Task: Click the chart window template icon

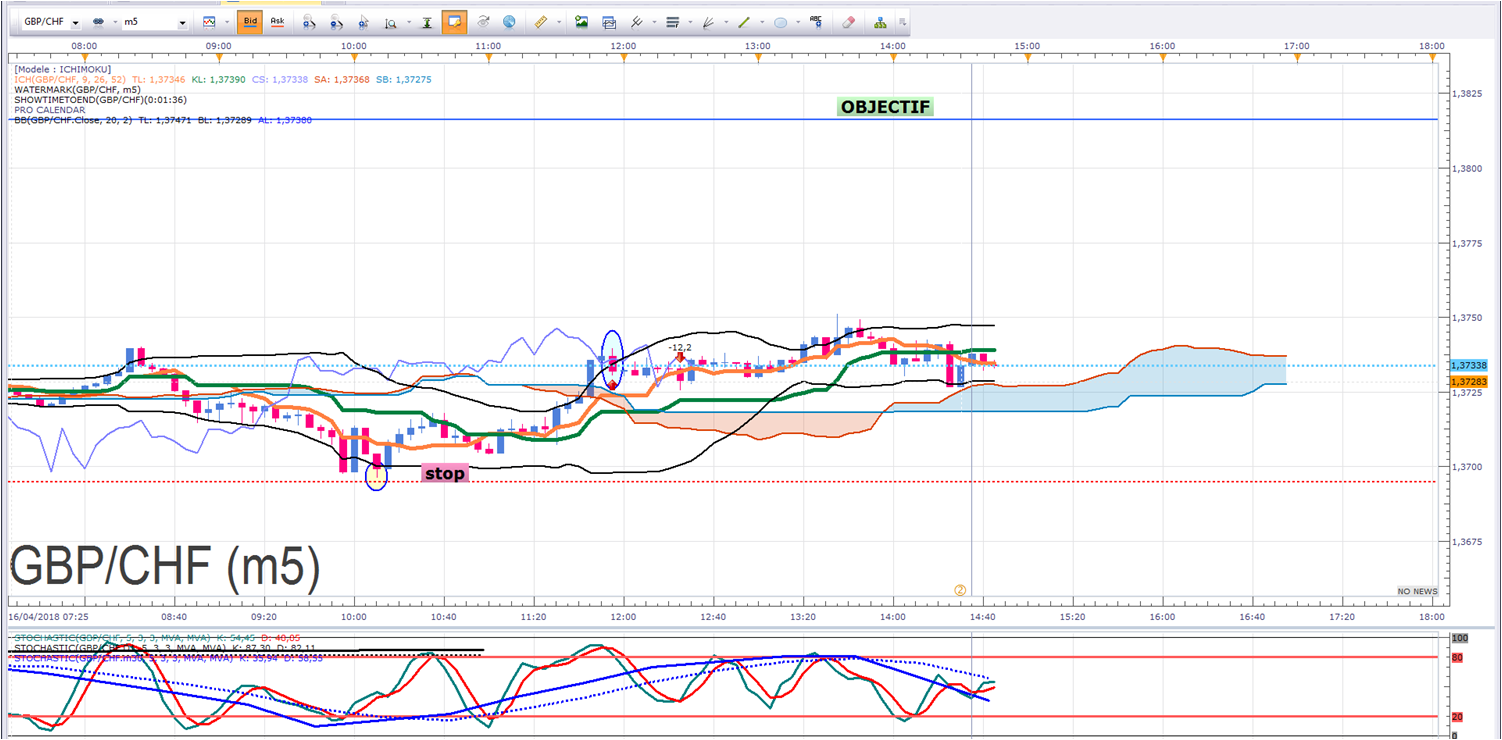Action: point(609,22)
